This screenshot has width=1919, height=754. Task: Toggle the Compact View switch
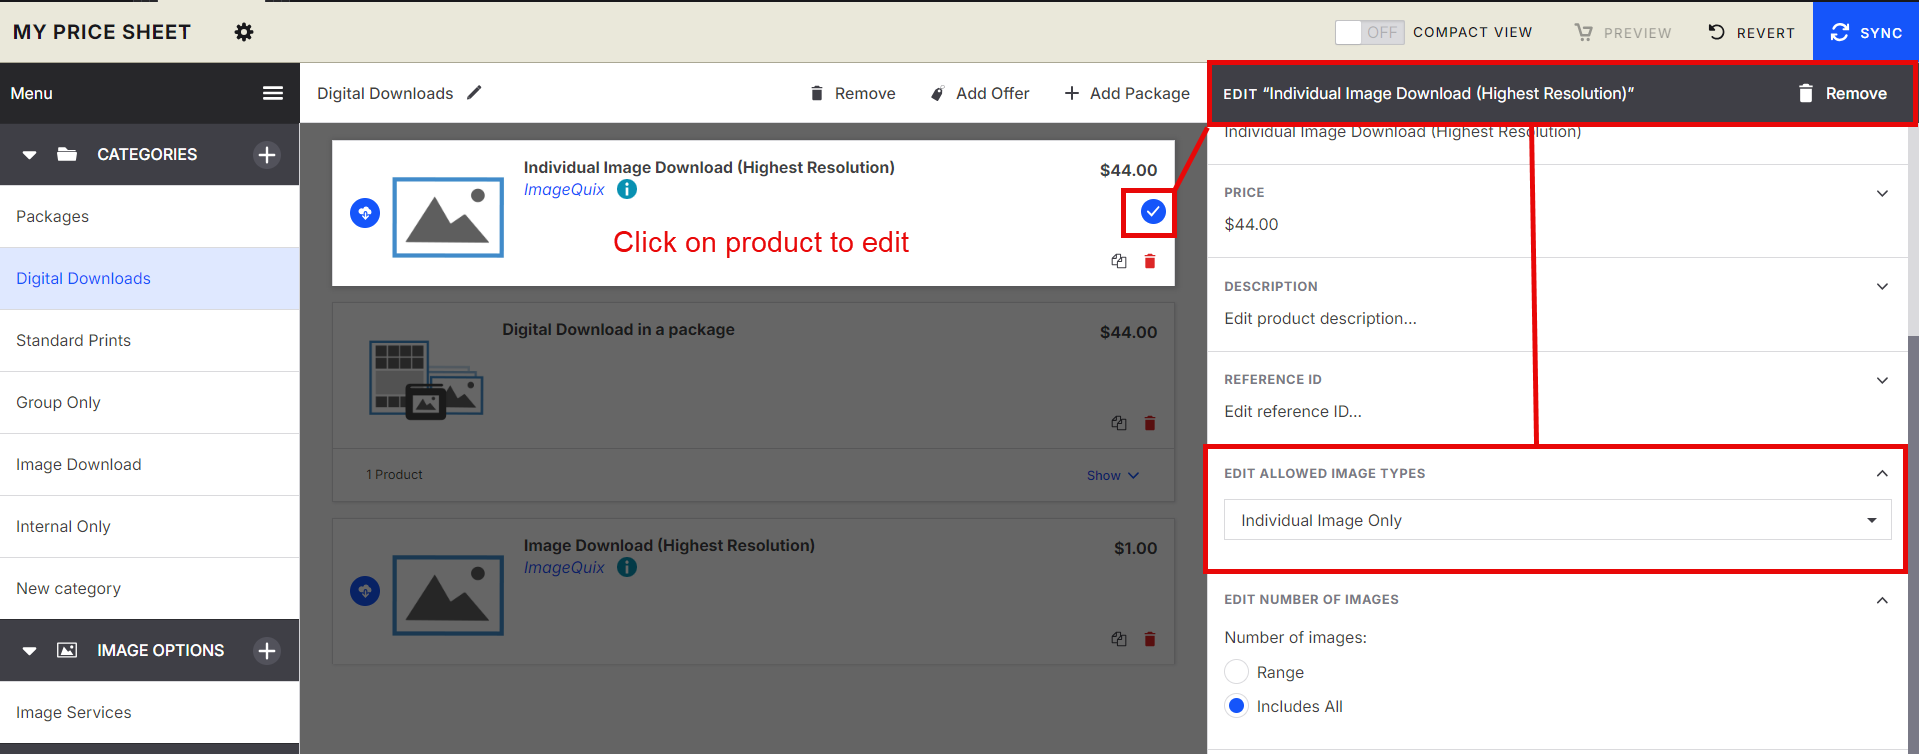(x=1369, y=32)
